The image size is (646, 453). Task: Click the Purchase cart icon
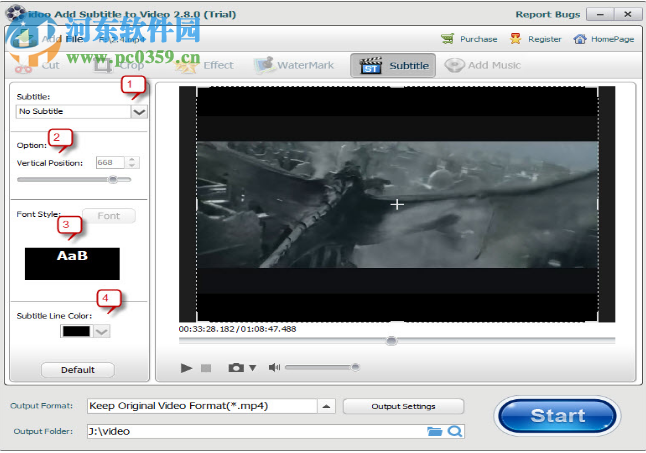pyautogui.click(x=447, y=39)
